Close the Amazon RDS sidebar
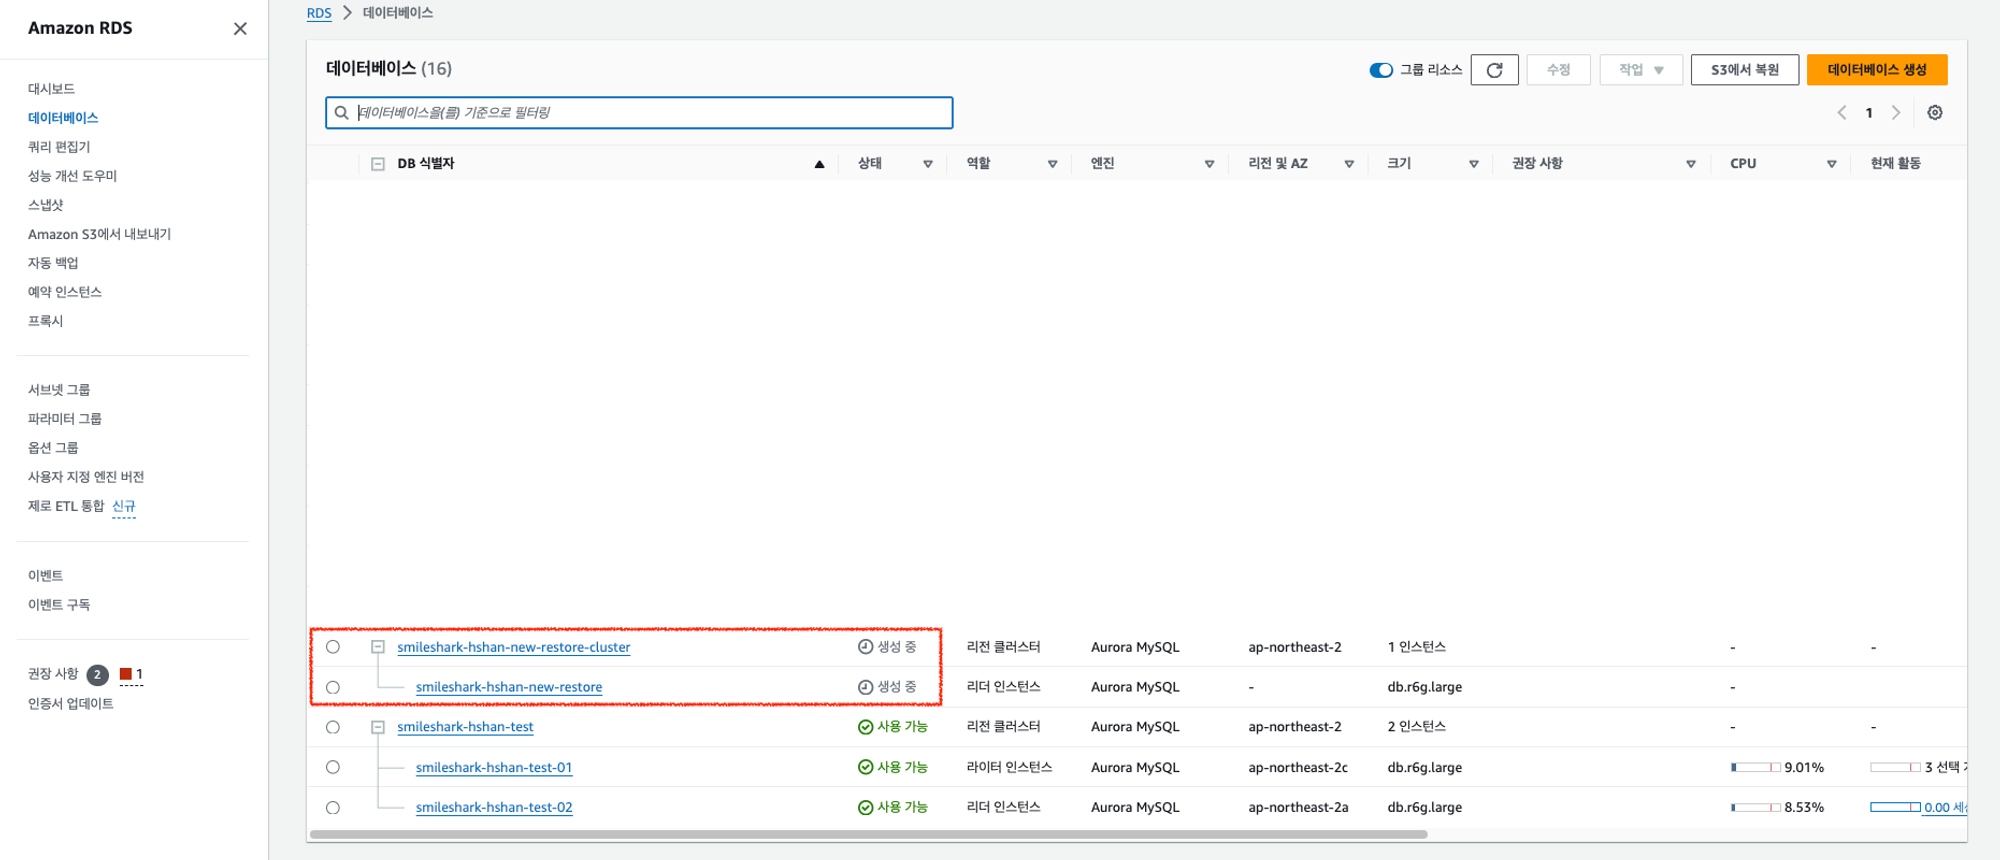The image size is (2000, 860). [x=240, y=29]
